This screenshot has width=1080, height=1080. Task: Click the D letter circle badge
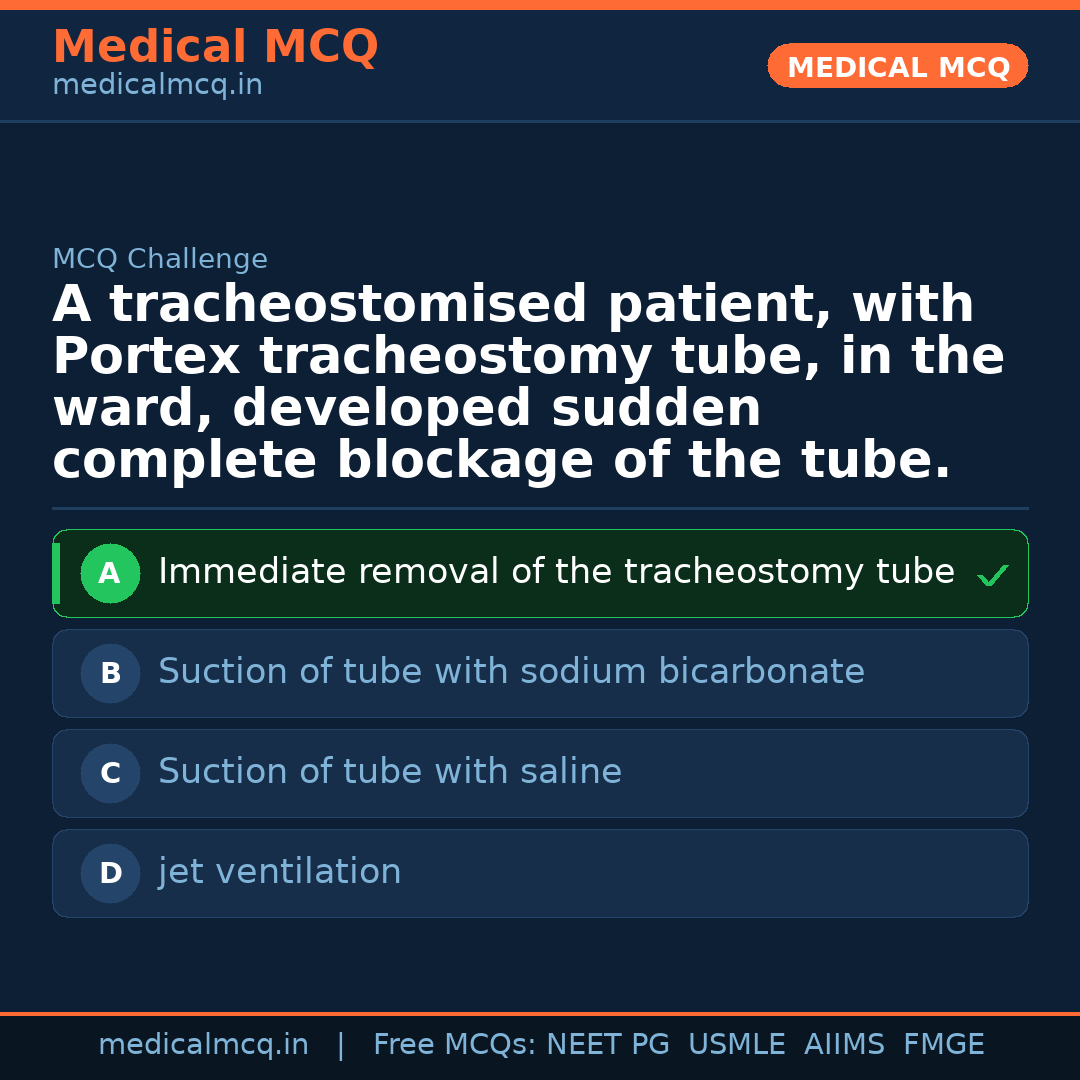(x=110, y=874)
